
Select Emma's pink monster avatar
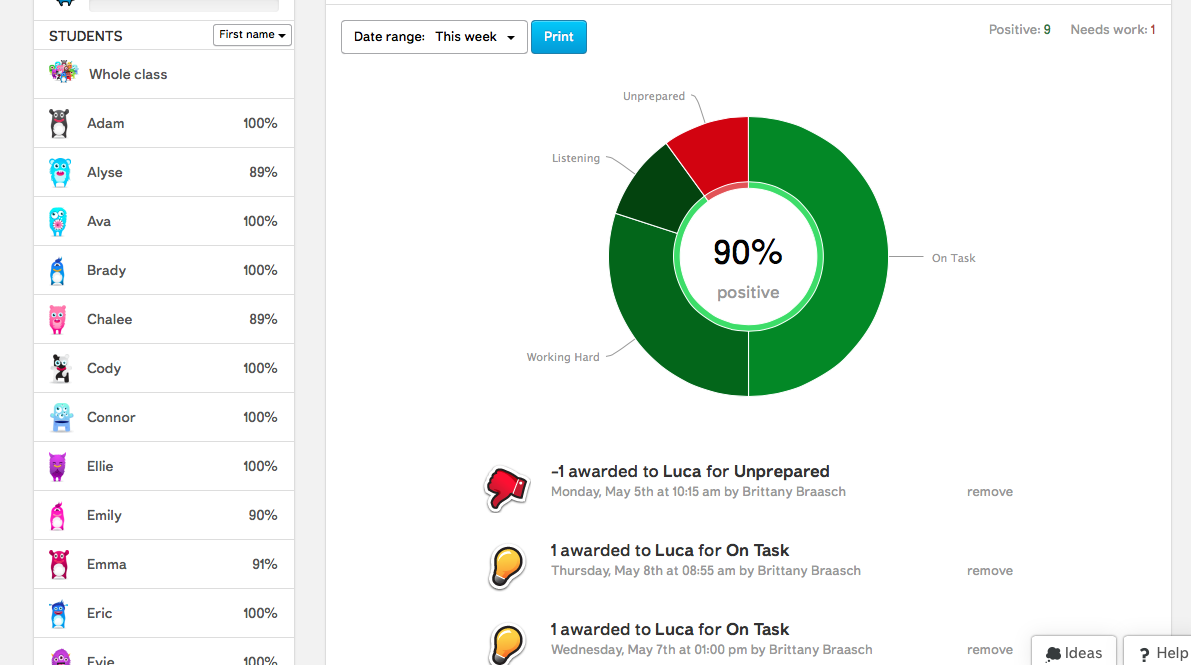tap(59, 563)
